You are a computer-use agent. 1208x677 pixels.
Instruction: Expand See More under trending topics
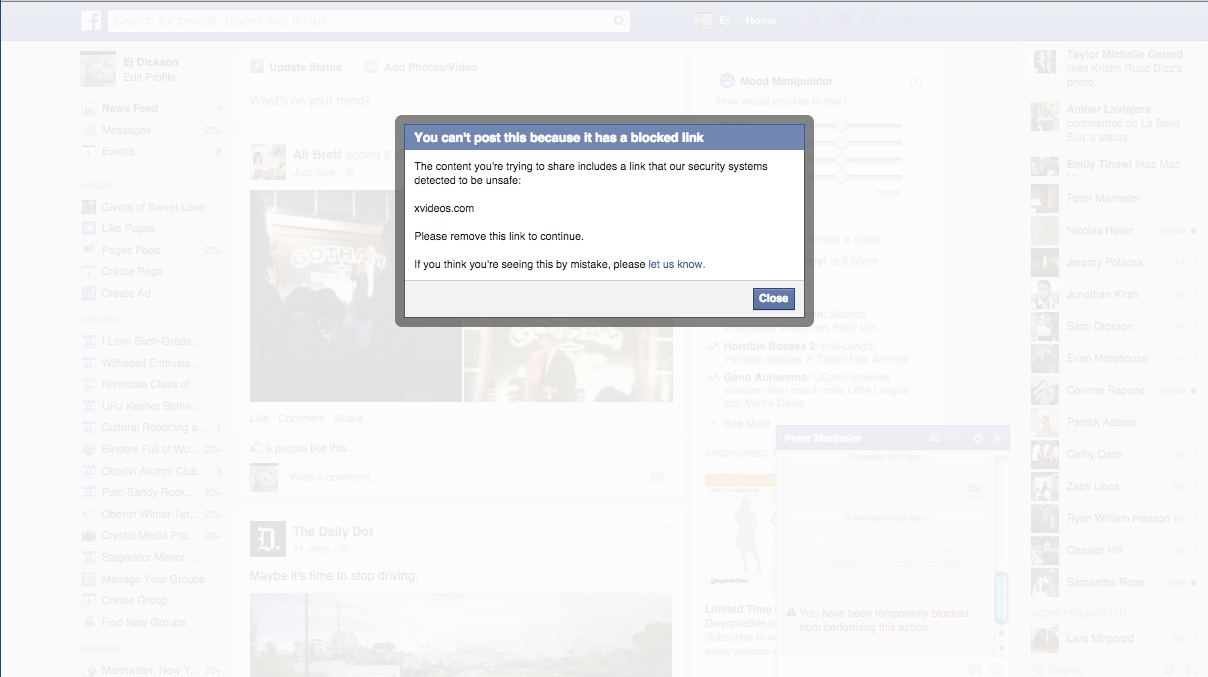click(746, 423)
